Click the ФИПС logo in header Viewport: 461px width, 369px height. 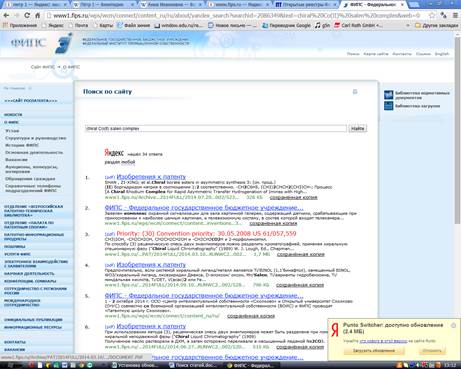click(42, 43)
